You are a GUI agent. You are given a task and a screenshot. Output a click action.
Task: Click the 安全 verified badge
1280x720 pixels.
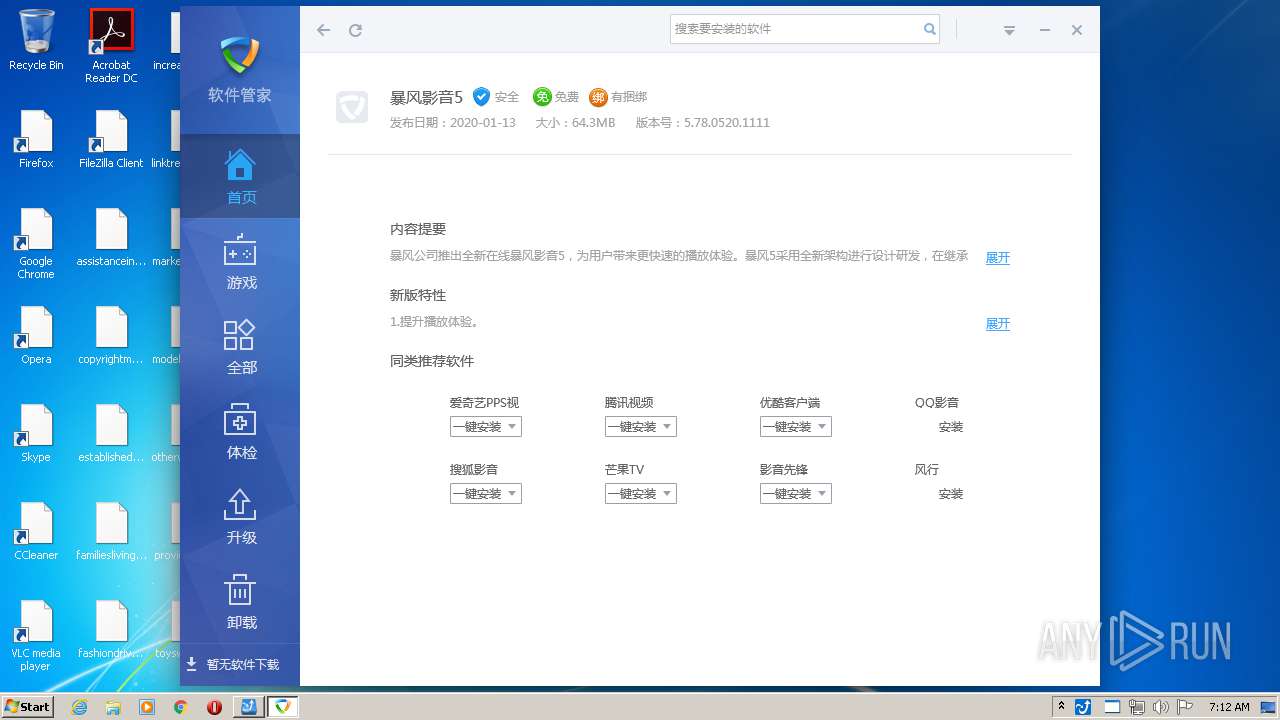496,97
